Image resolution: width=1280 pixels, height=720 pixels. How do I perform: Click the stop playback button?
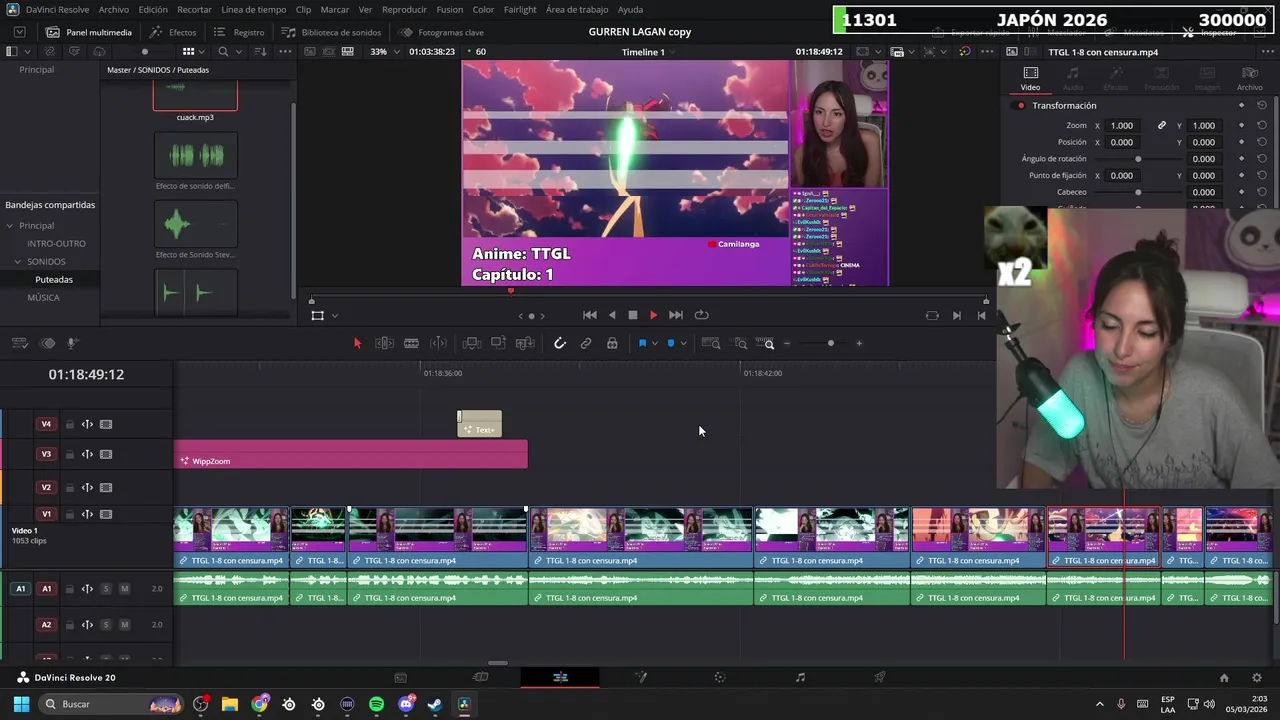[633, 315]
